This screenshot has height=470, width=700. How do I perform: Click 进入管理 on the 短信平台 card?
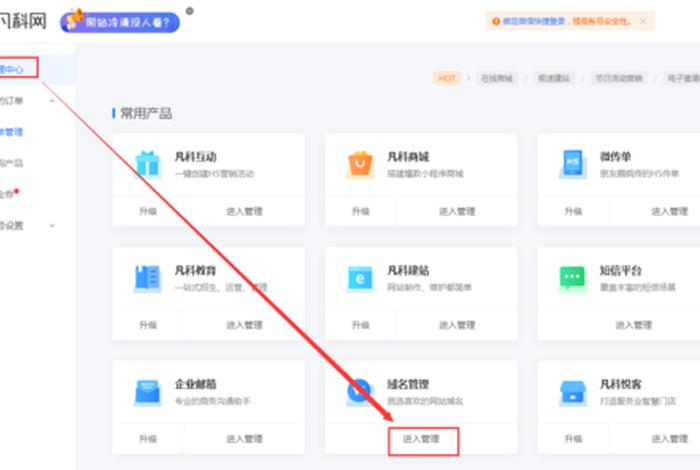tap(633, 325)
